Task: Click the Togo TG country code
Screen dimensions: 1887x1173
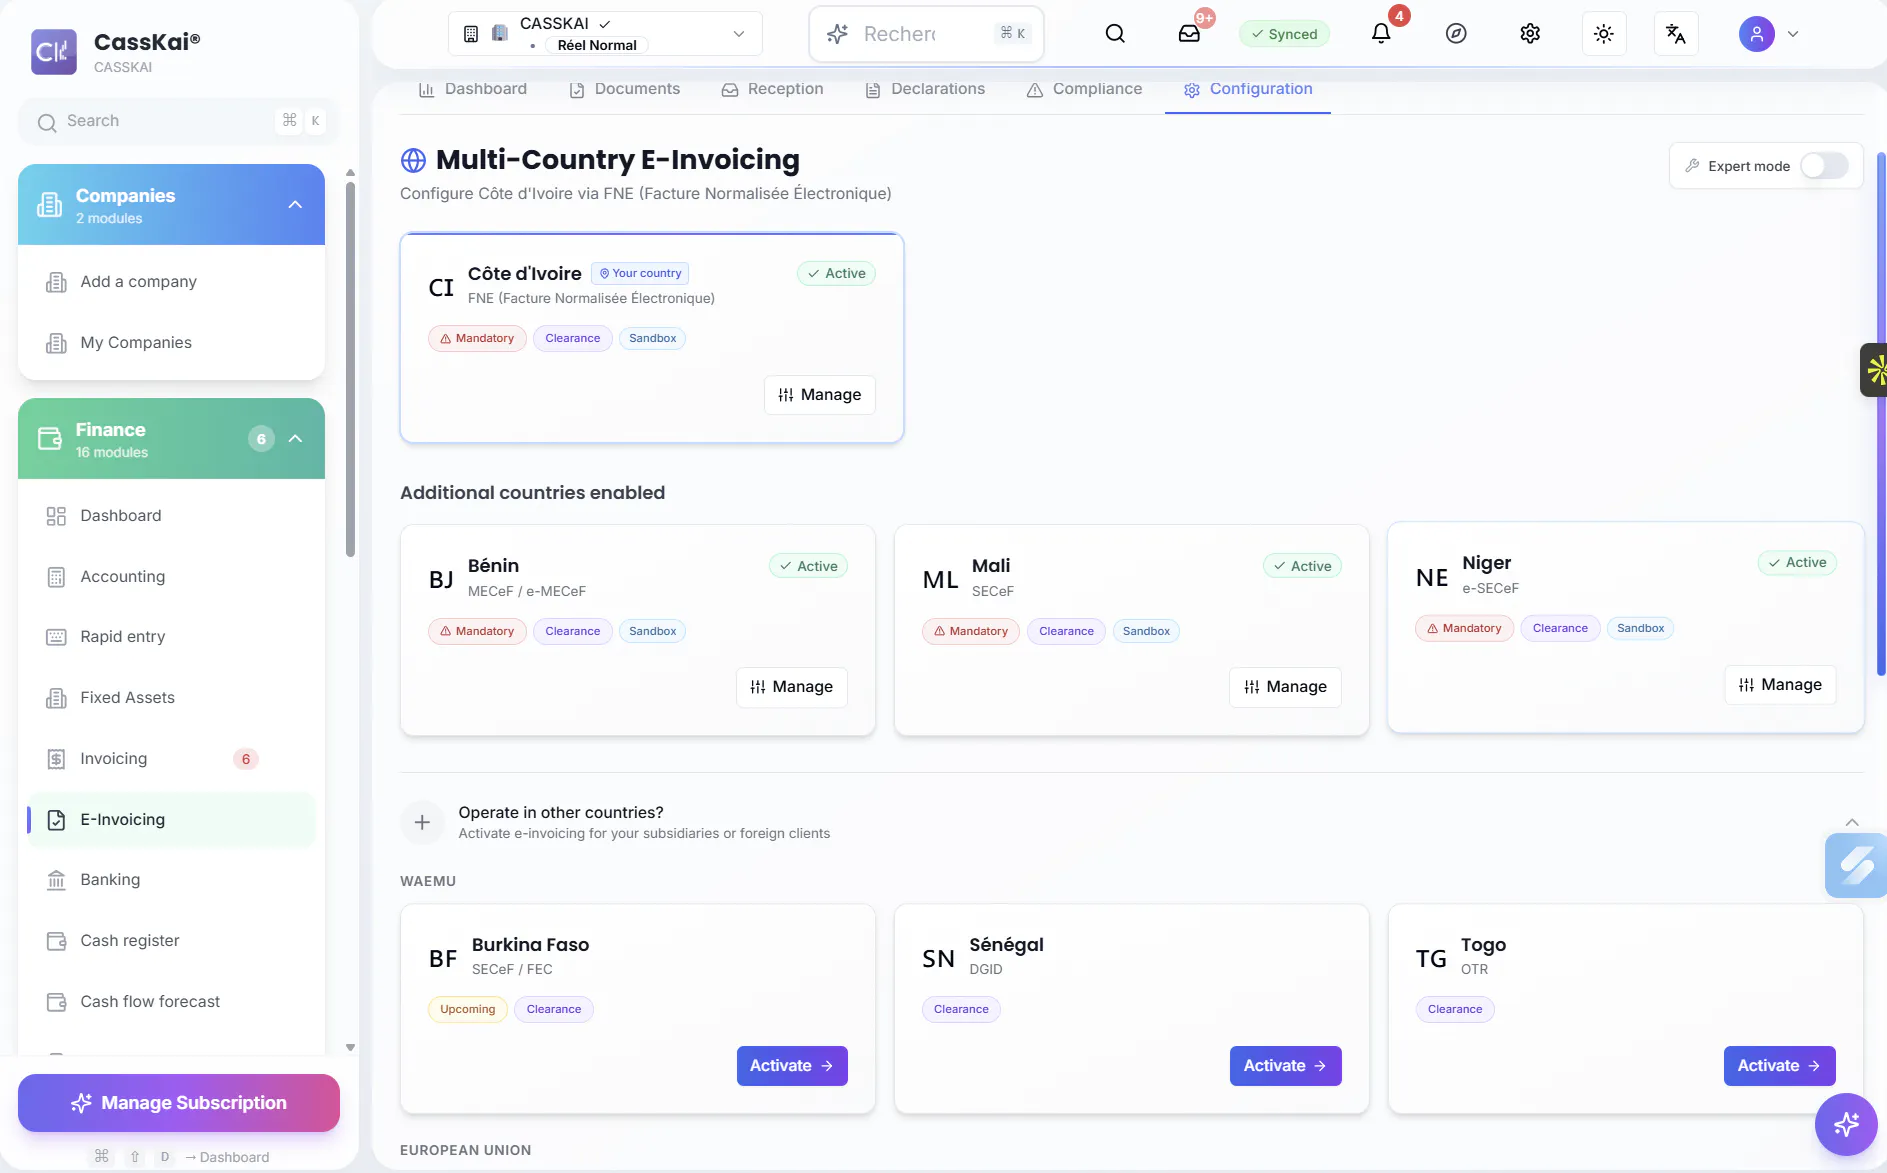Action: (x=1431, y=959)
